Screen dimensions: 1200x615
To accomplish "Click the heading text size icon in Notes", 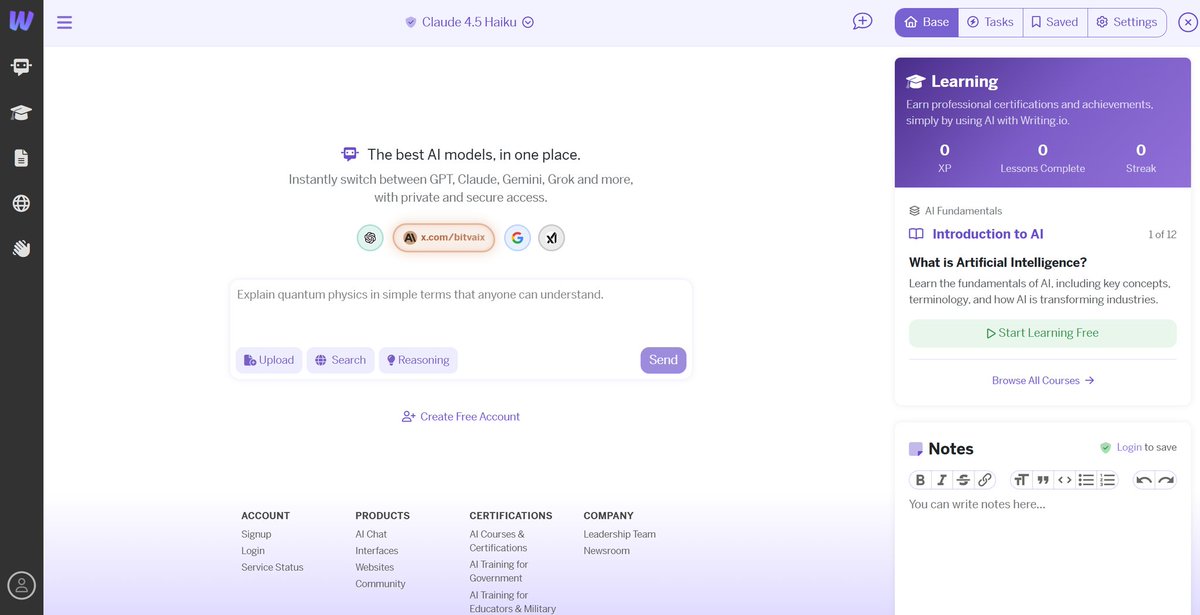I will tap(1021, 480).
